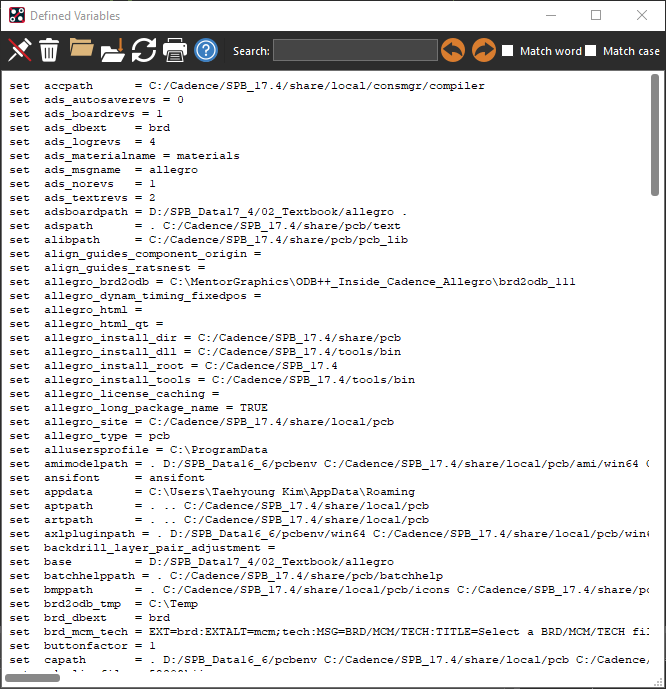666x689 pixels.
Task: Select the capath variable line
Action: pos(329,661)
